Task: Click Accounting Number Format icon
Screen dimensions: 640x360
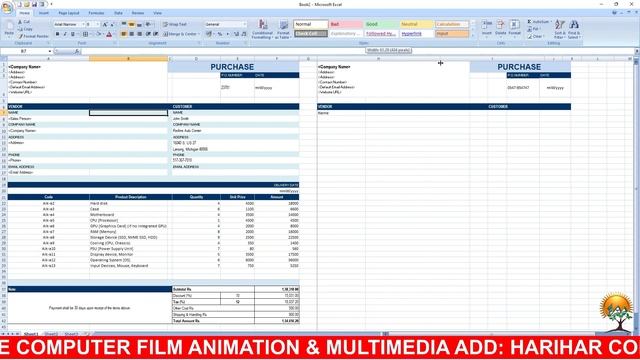Action: click(x=210, y=34)
